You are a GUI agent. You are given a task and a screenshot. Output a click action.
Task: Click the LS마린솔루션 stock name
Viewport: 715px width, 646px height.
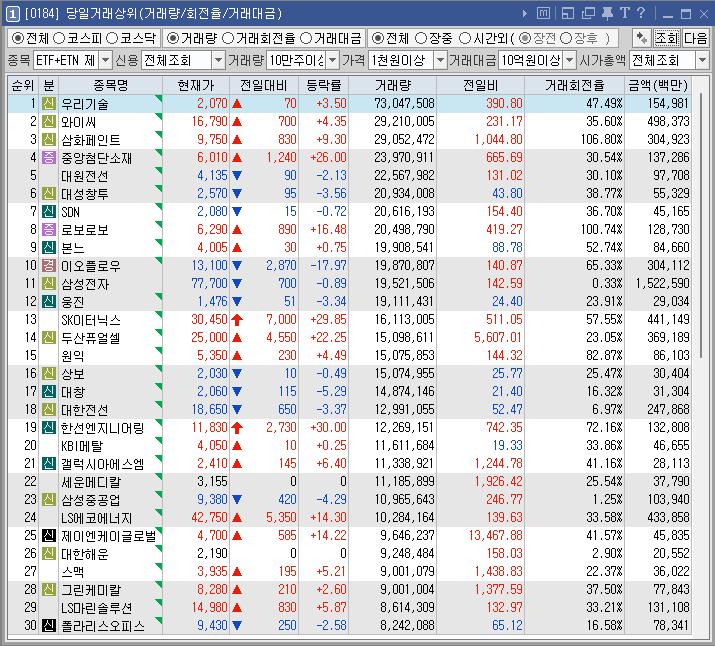(97, 608)
